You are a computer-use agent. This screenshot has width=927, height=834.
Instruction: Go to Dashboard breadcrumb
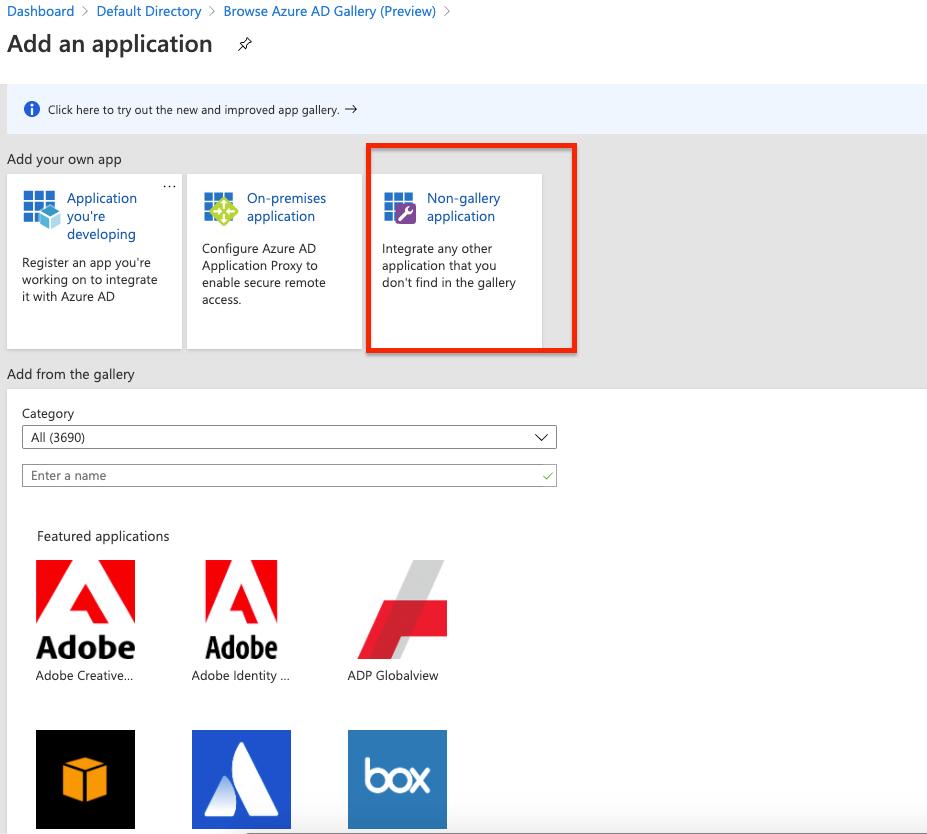click(41, 11)
